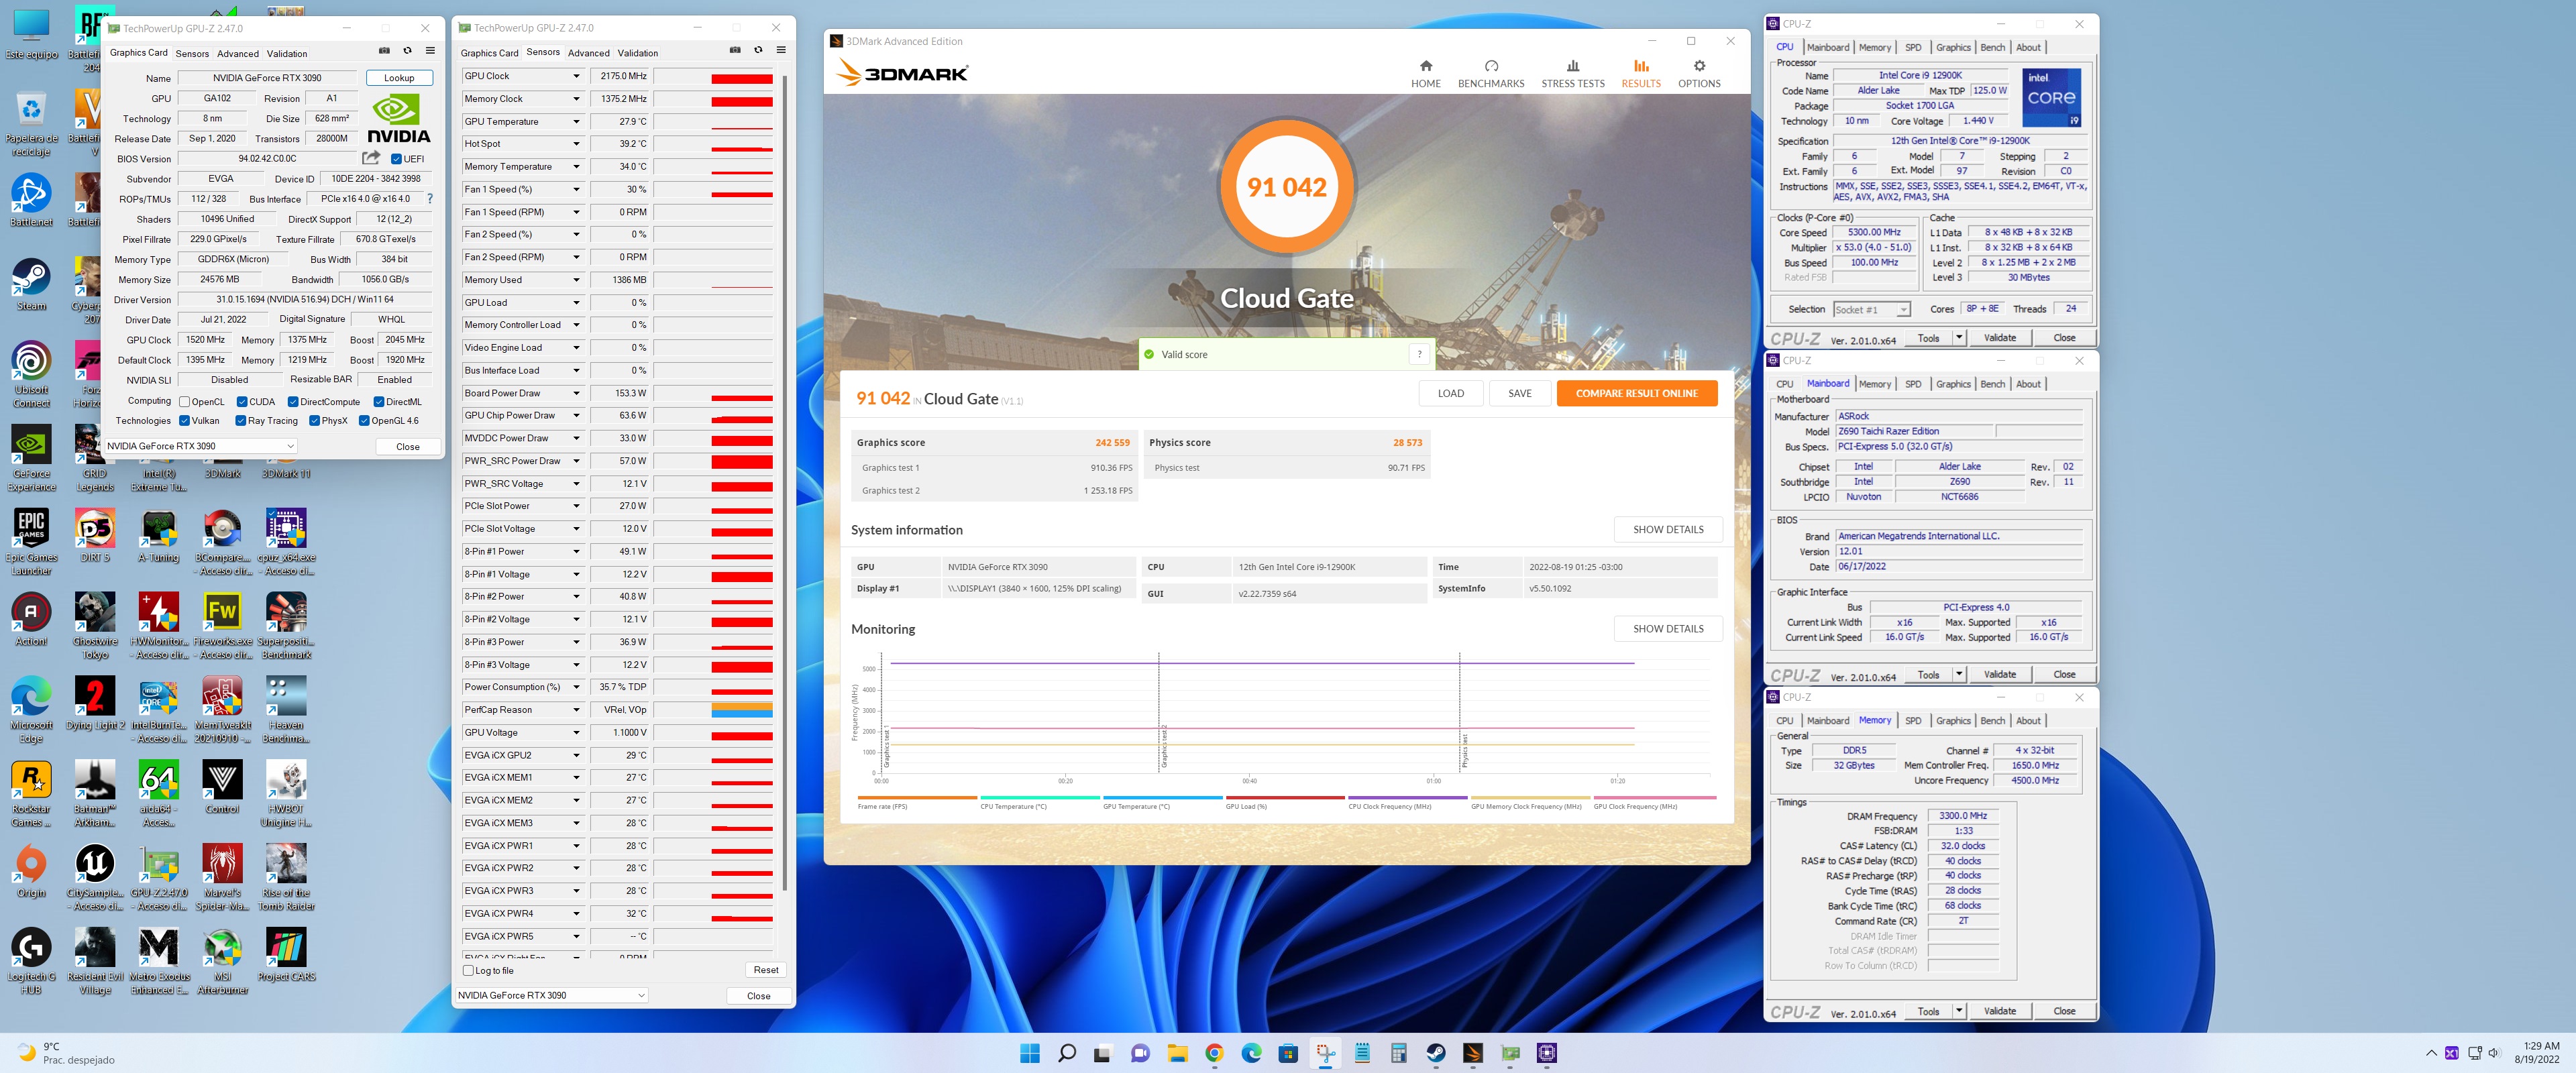Open 3DMark Benchmarks section
Image resolution: width=2576 pixels, height=1073 pixels.
(1491, 74)
